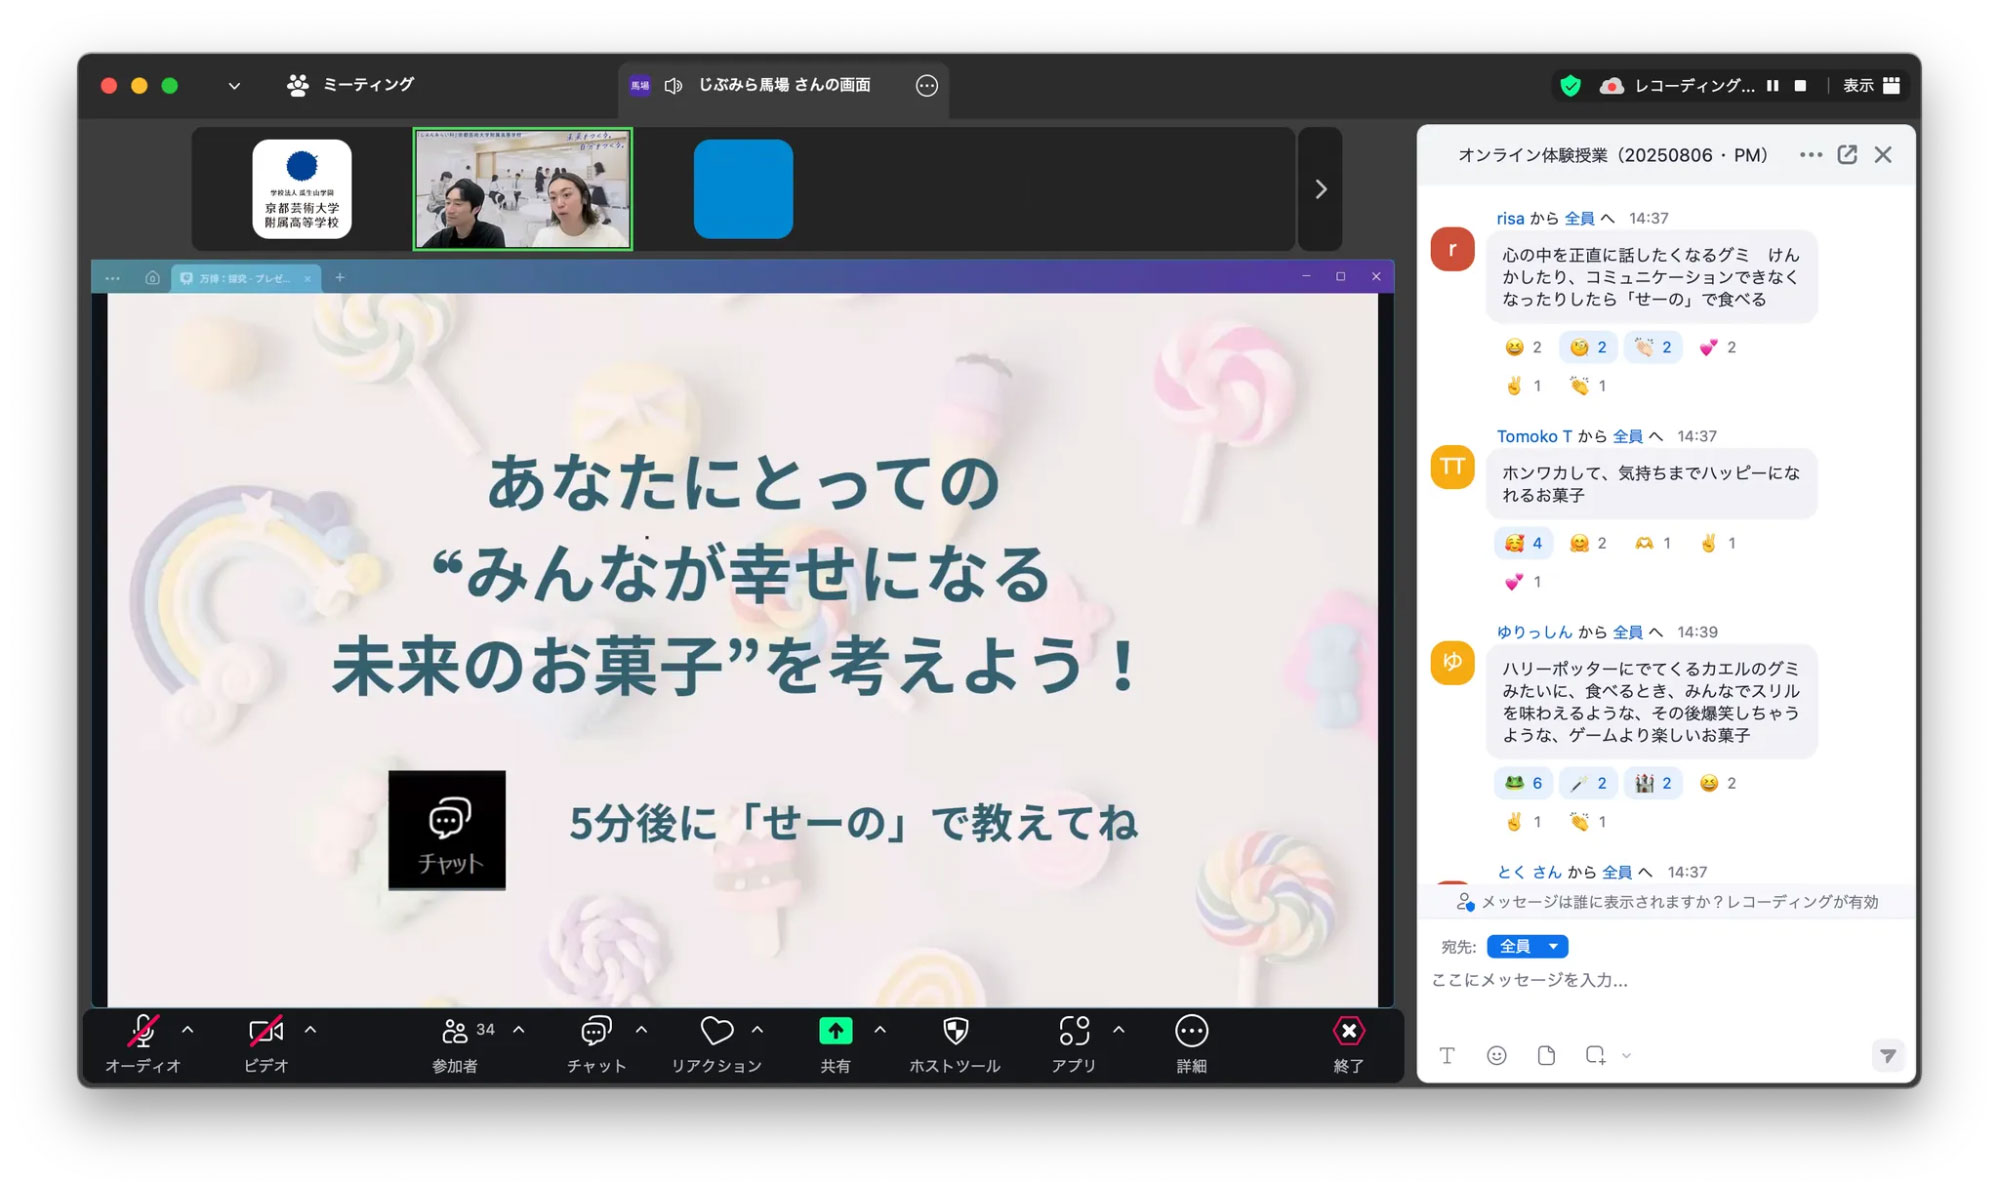
Task: Open the 詳細 more options icon
Action: pos(1191,1031)
